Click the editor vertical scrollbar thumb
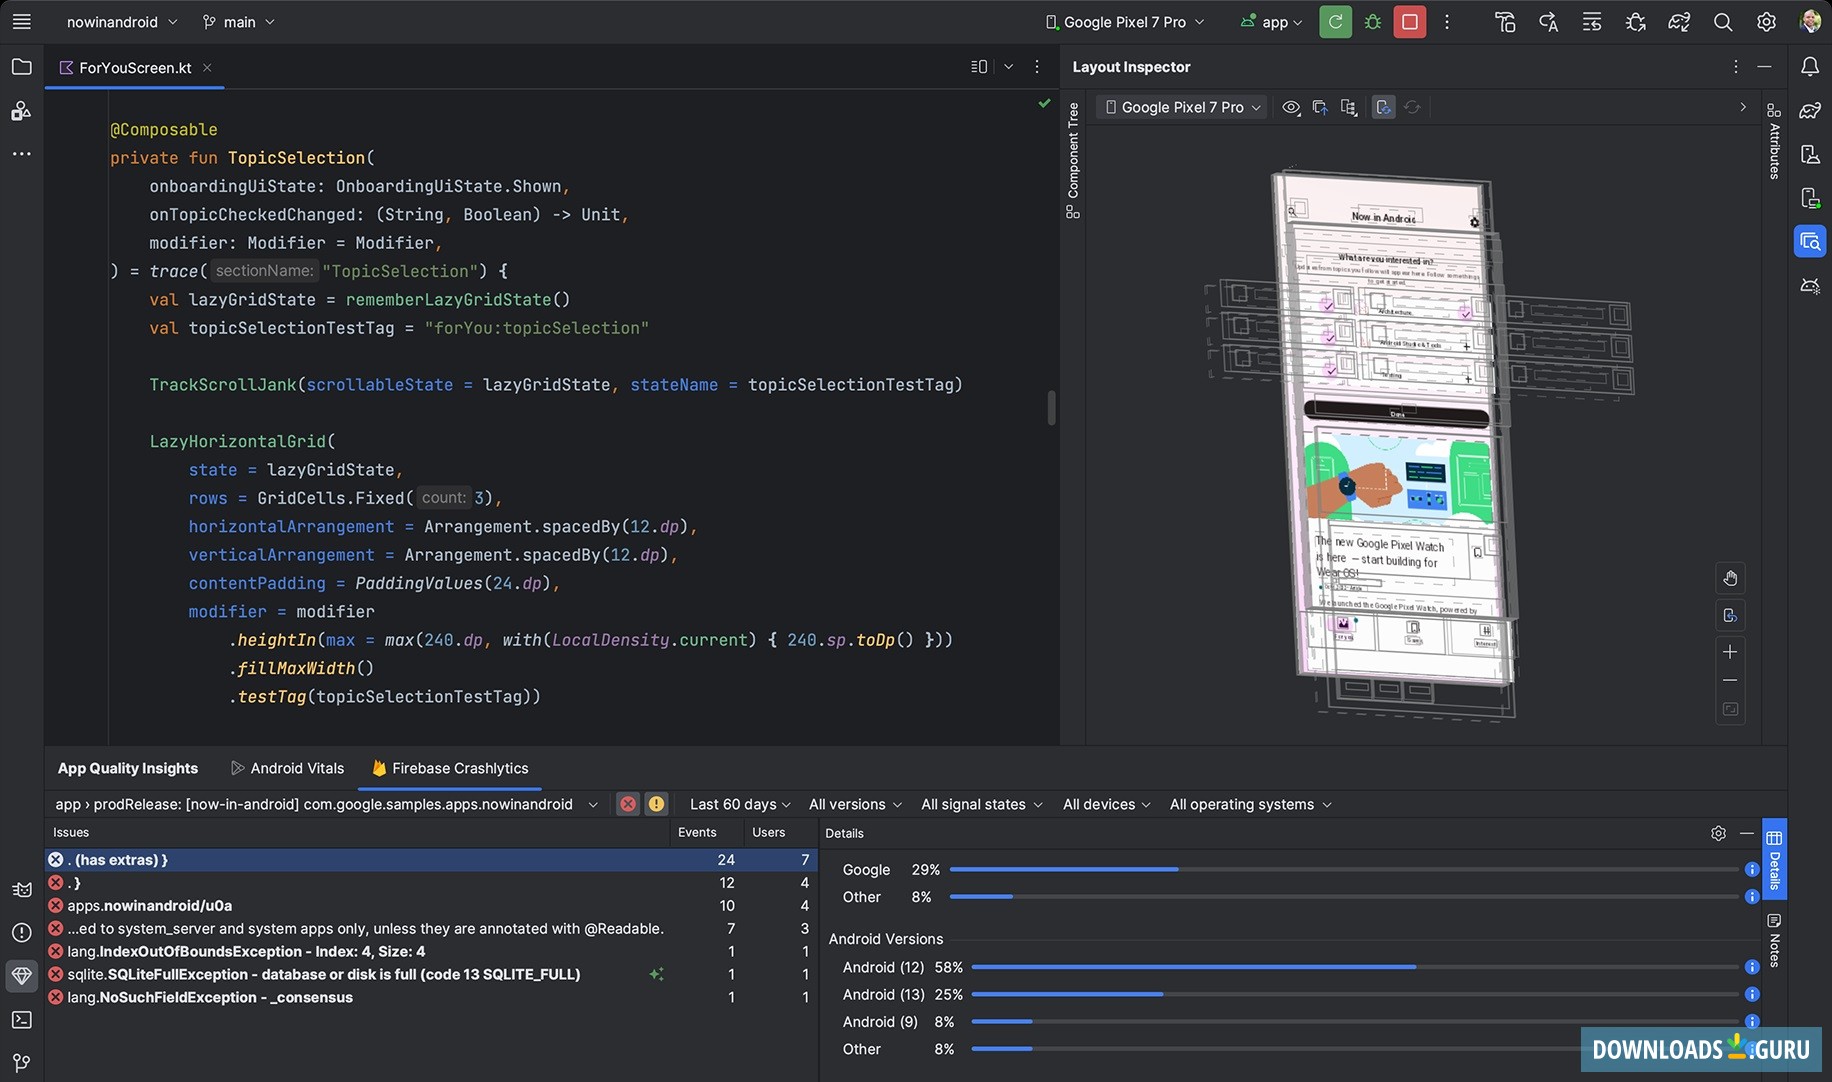The height and width of the screenshot is (1082, 1832). click(1051, 408)
